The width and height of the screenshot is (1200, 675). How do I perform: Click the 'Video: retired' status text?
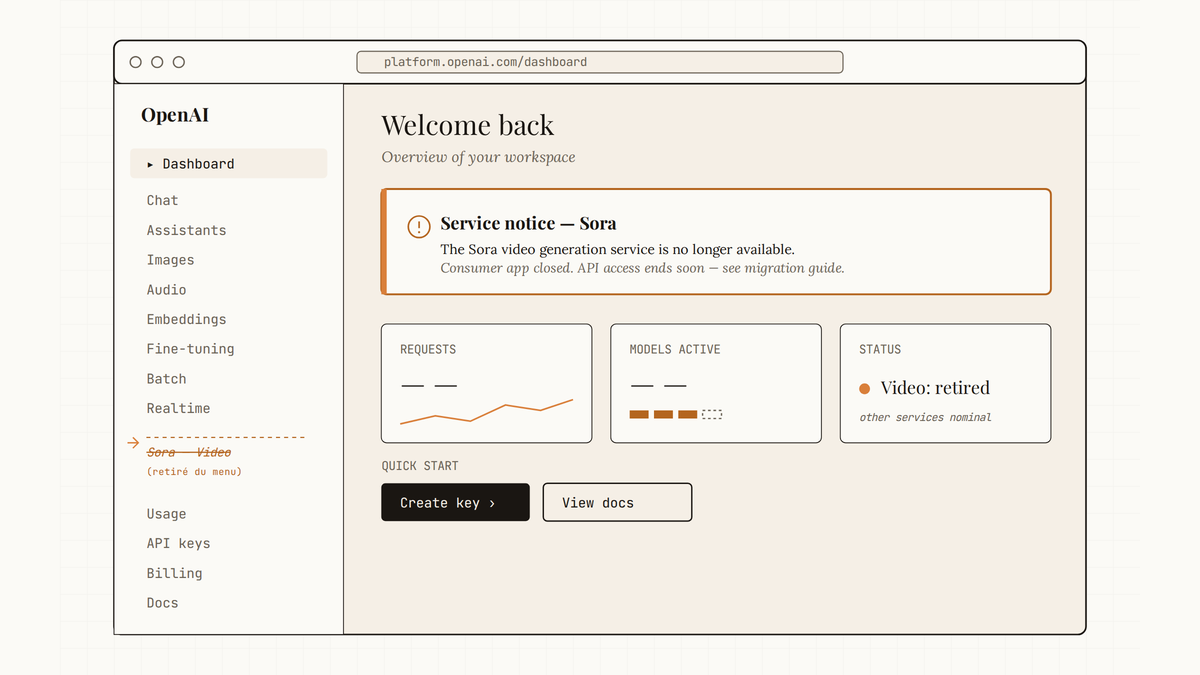pyautogui.click(x=935, y=388)
